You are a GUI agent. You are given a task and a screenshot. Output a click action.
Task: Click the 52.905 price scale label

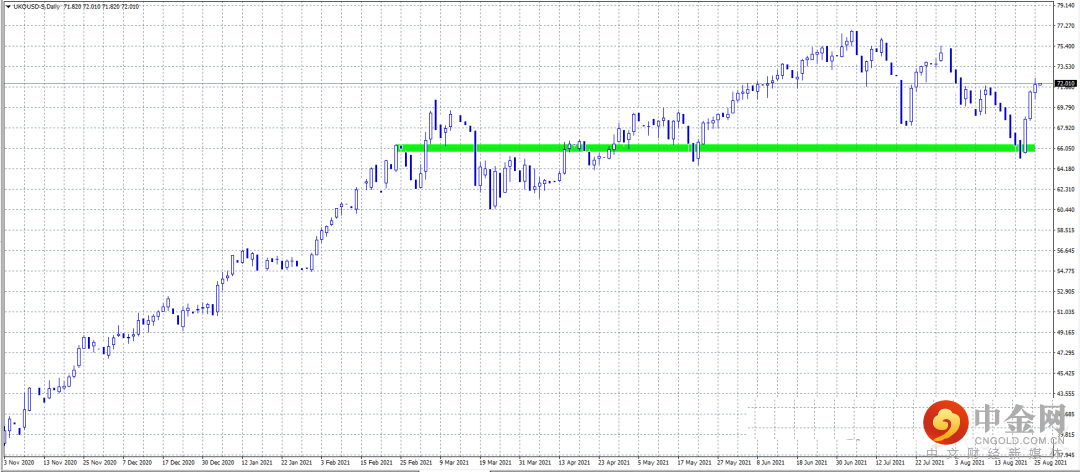pos(1065,292)
